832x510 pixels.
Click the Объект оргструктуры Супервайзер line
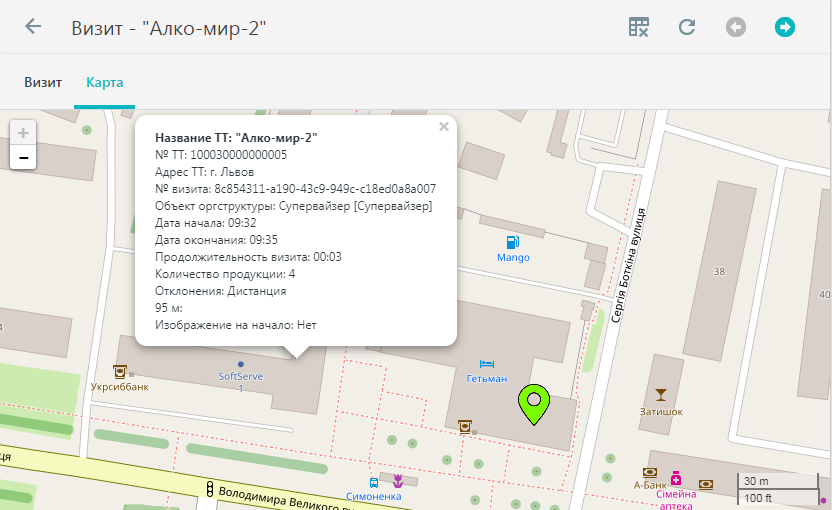(293, 206)
